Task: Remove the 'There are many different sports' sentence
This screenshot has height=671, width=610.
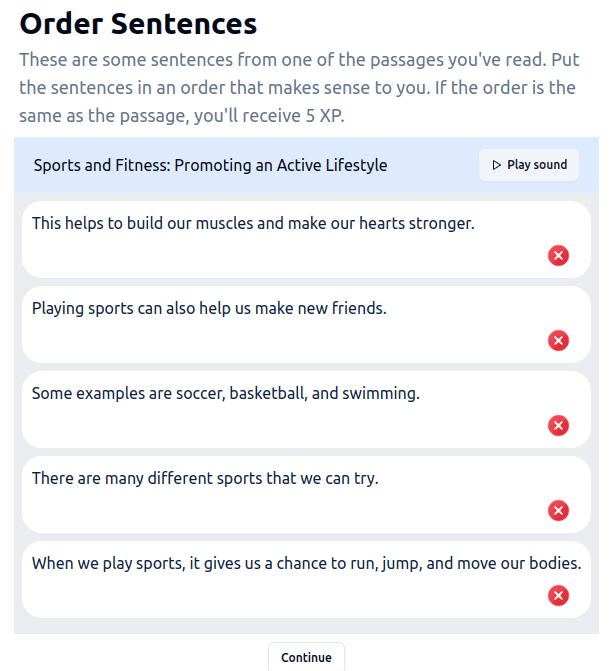Action: click(x=558, y=511)
